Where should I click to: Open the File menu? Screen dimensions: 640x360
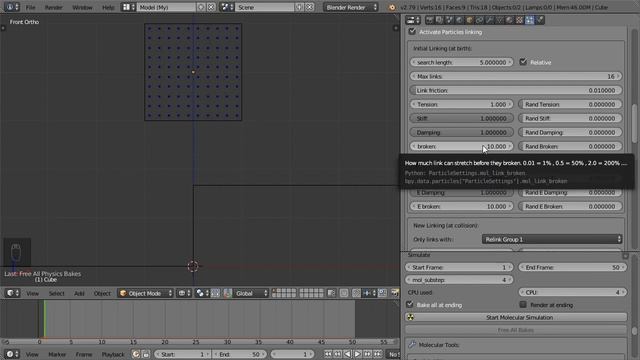point(31,7)
